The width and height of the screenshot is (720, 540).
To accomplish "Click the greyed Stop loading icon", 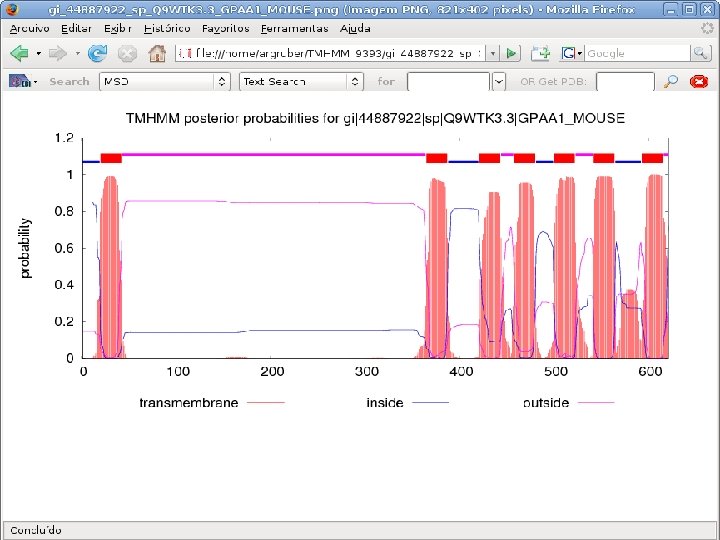I will [x=127, y=54].
